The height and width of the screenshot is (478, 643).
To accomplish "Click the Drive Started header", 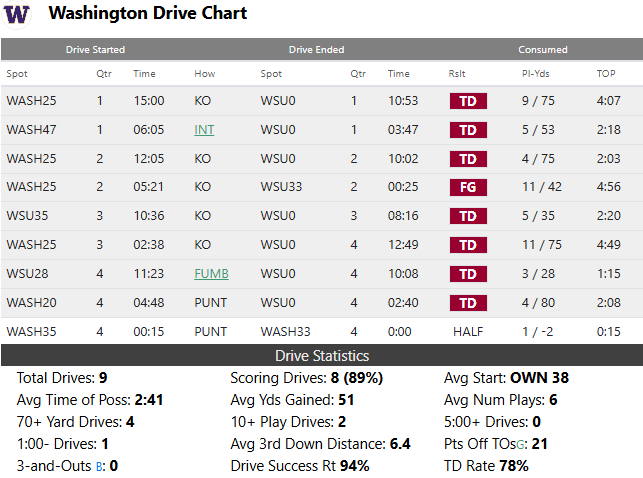I will tap(95, 50).
